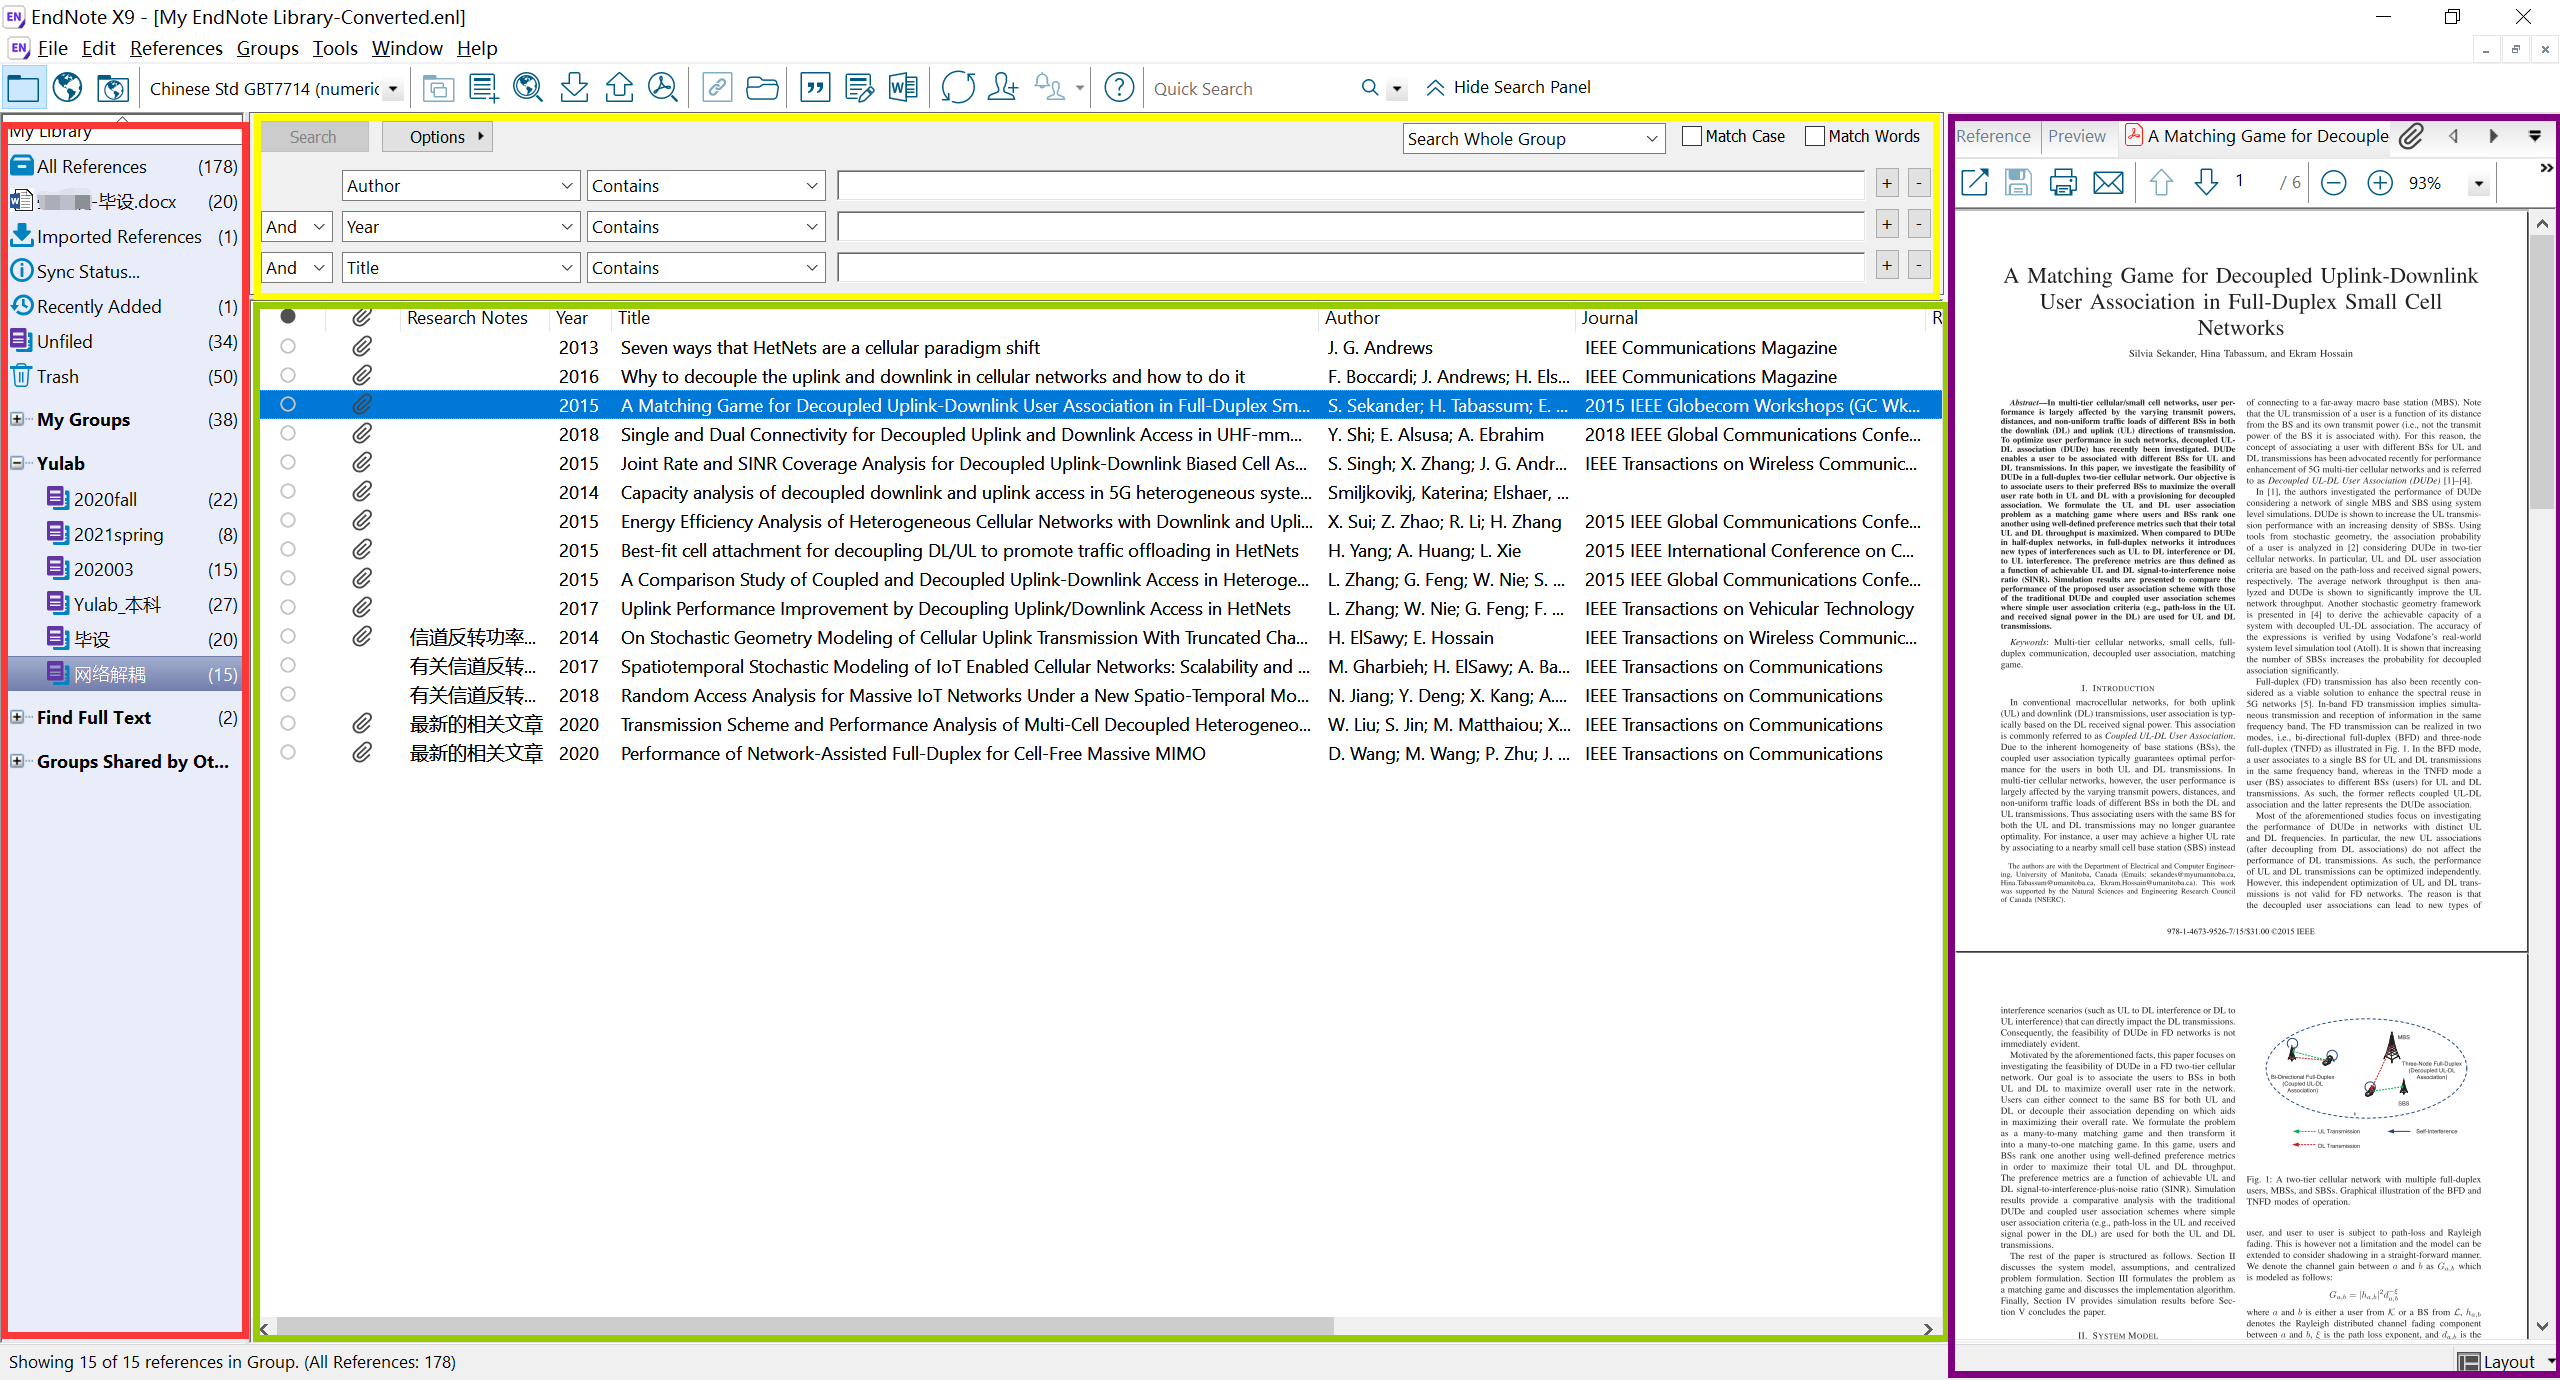Click the Format Bibliography icon

[859, 88]
